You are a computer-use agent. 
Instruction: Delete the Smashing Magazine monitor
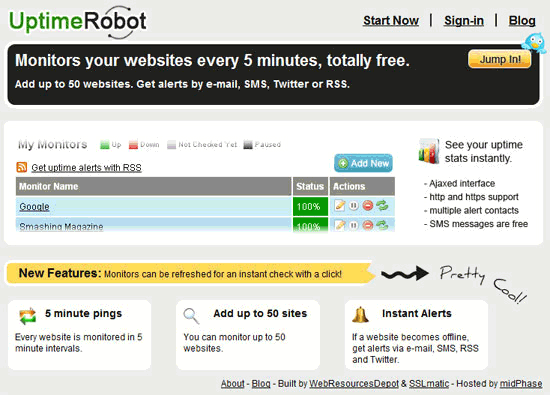tap(368, 225)
